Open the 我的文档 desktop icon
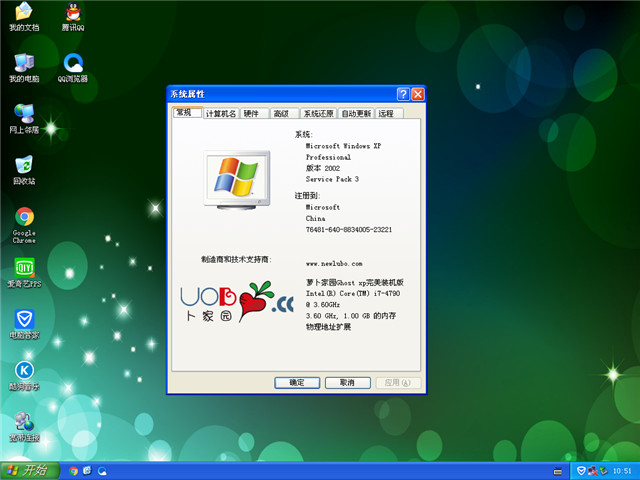 pyautogui.click(x=24, y=16)
